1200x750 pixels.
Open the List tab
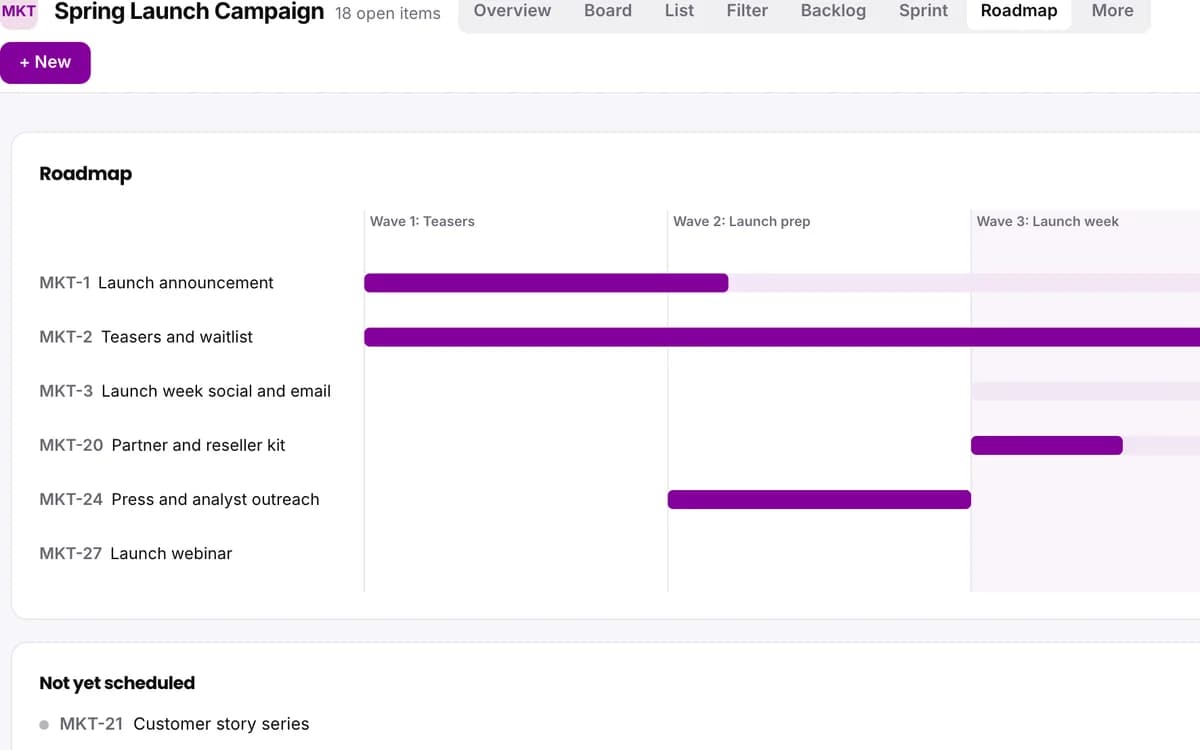pyautogui.click(x=679, y=11)
